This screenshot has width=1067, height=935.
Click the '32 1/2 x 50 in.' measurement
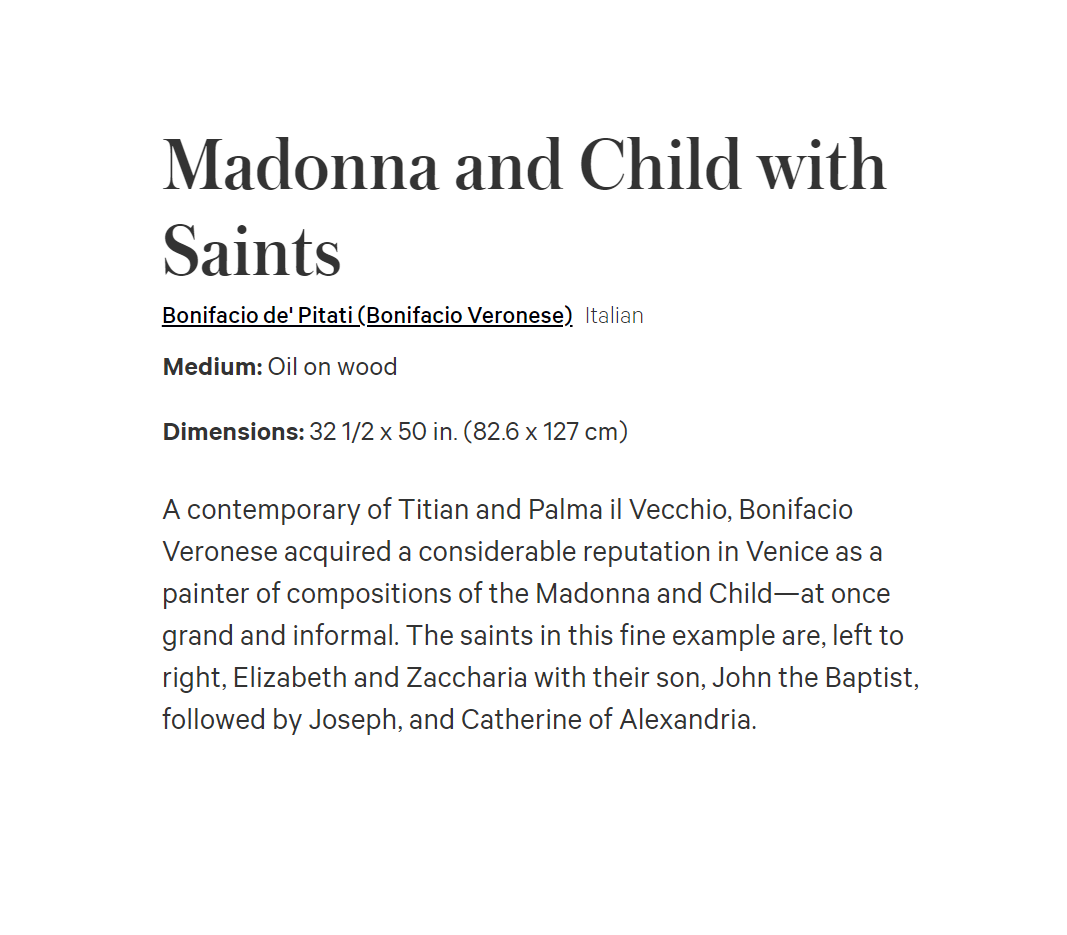pos(383,431)
